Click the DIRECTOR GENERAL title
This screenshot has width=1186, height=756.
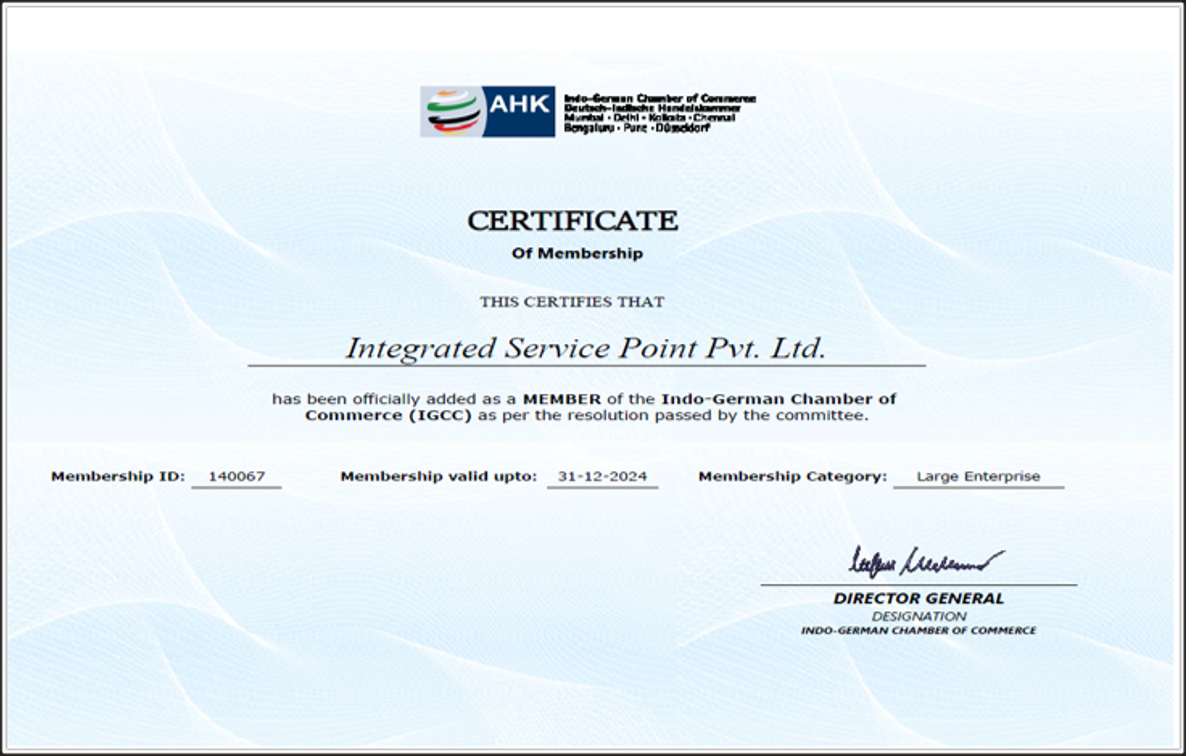918,598
